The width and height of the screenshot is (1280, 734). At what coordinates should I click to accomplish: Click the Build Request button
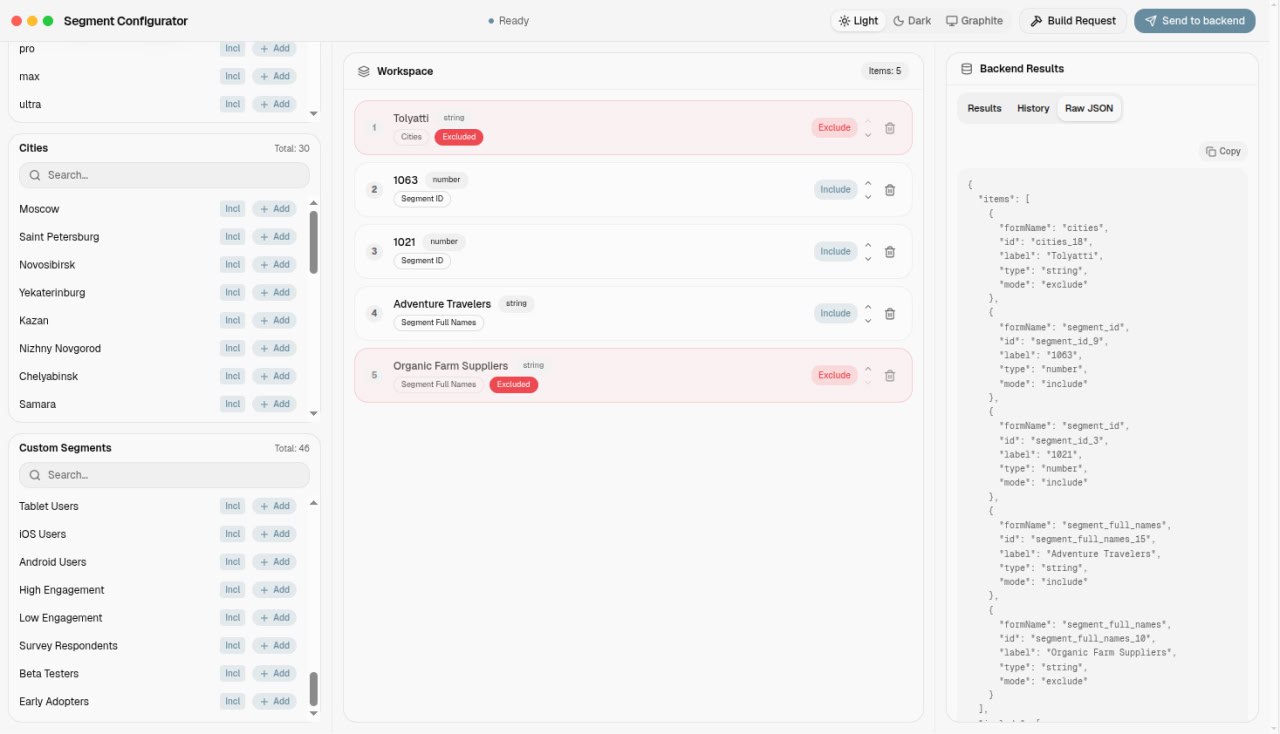point(1073,21)
